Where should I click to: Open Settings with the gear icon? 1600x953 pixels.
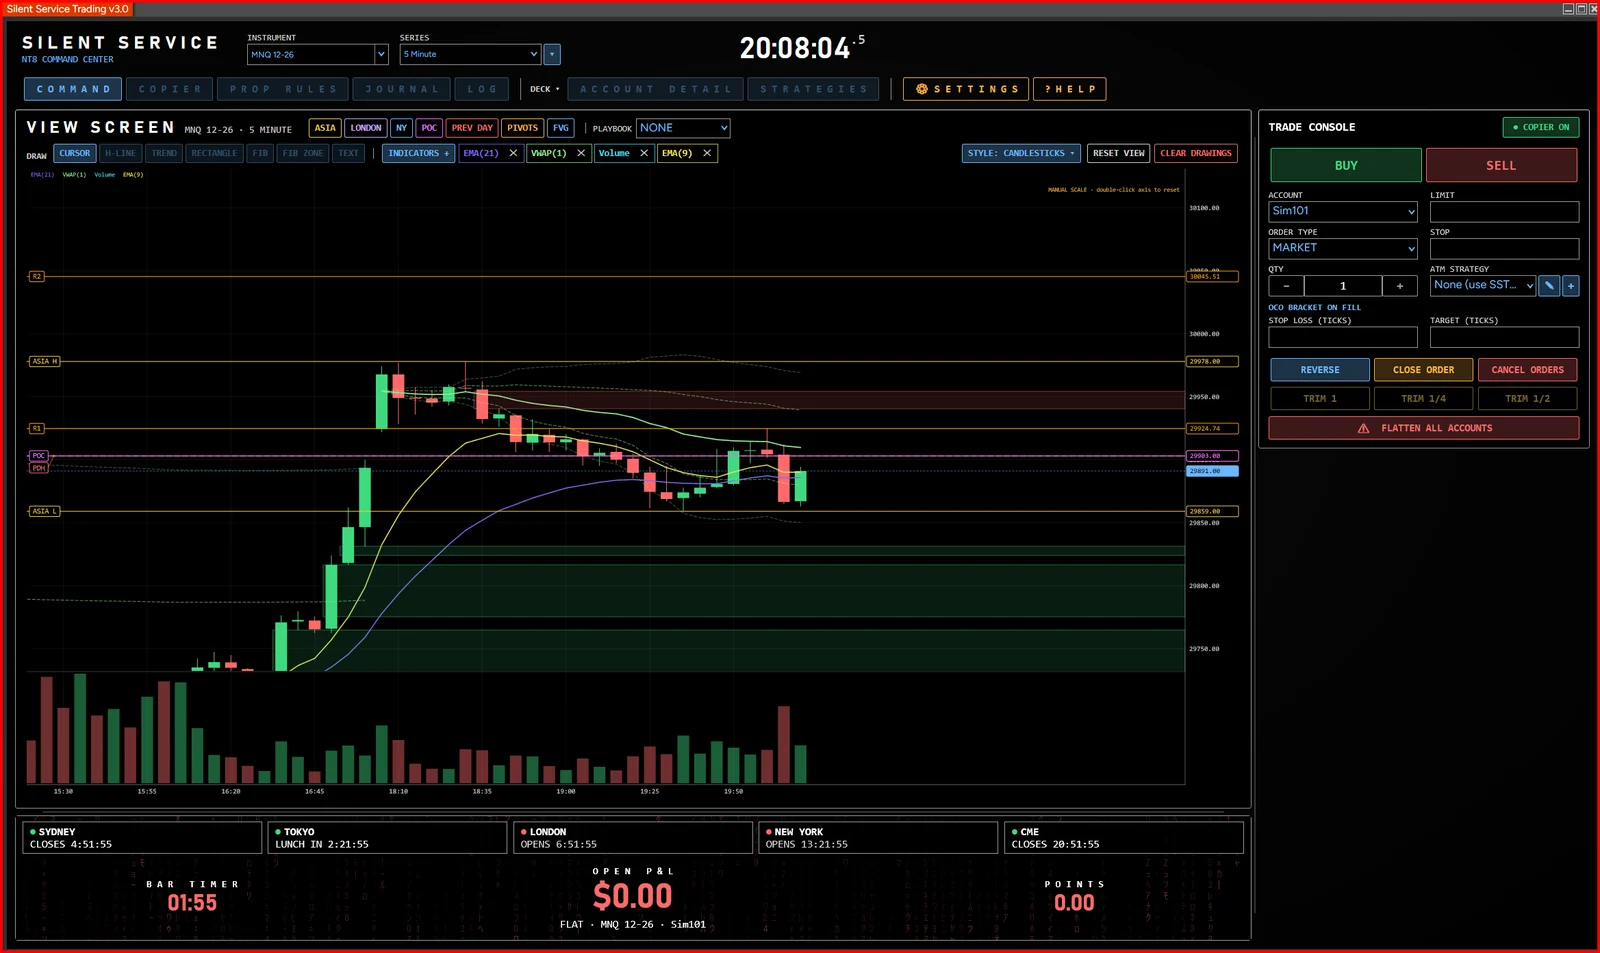click(966, 89)
